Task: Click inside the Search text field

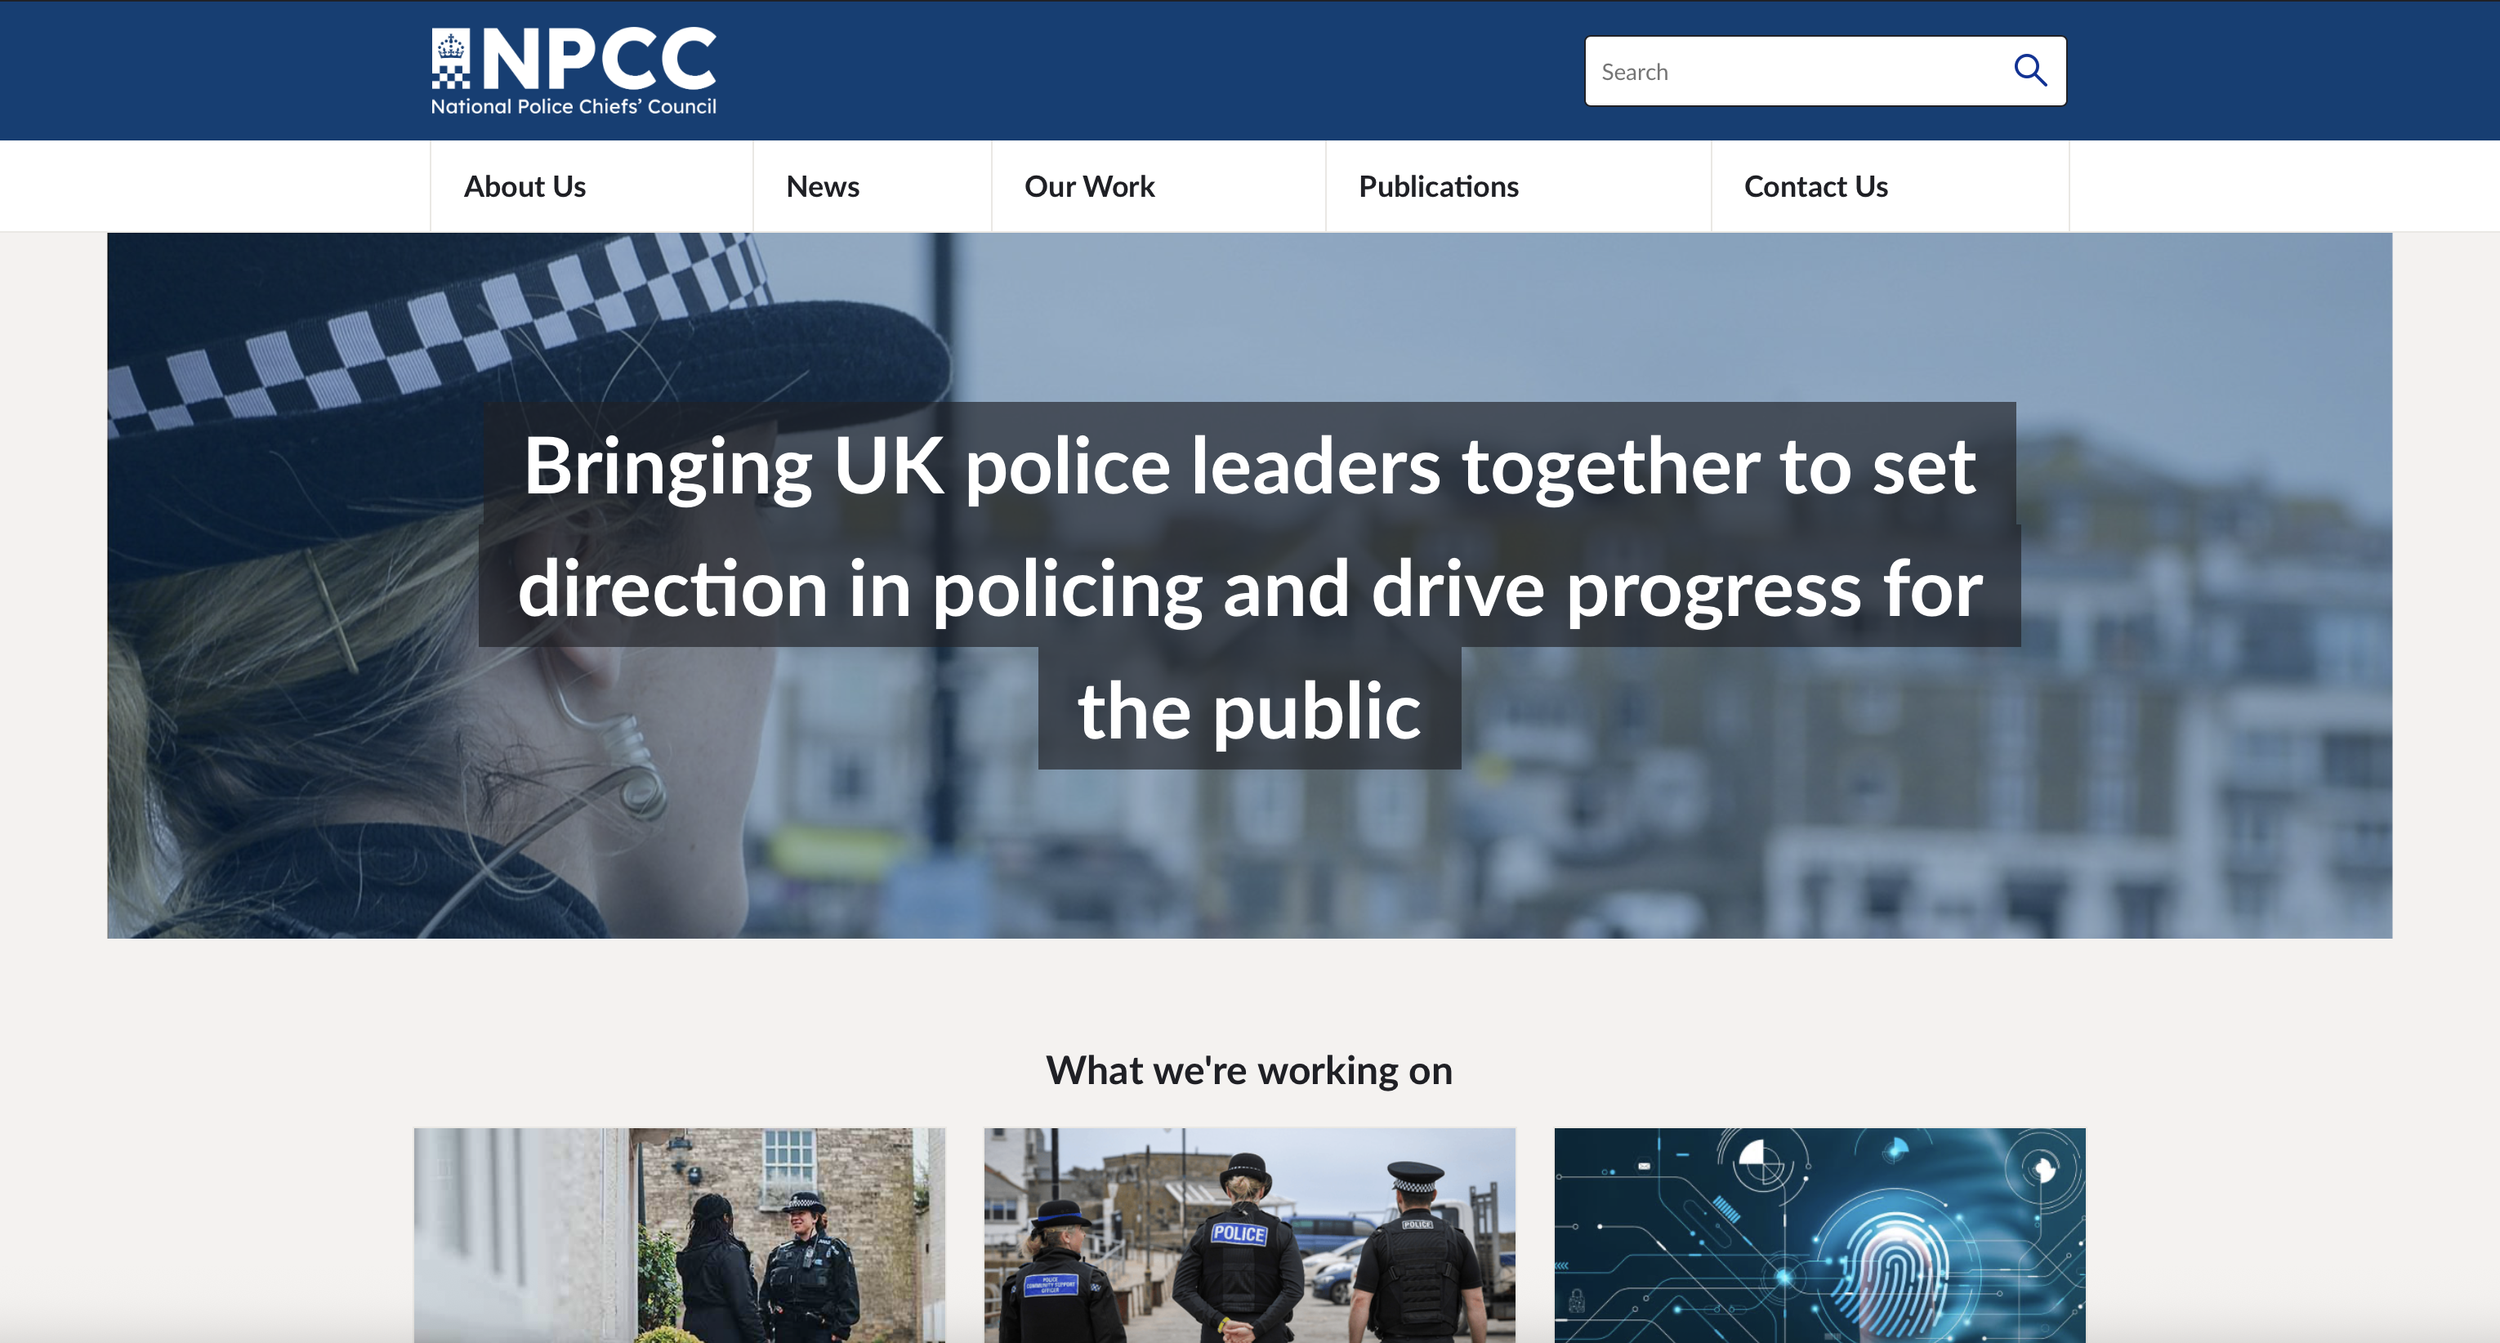Action: coord(1795,71)
